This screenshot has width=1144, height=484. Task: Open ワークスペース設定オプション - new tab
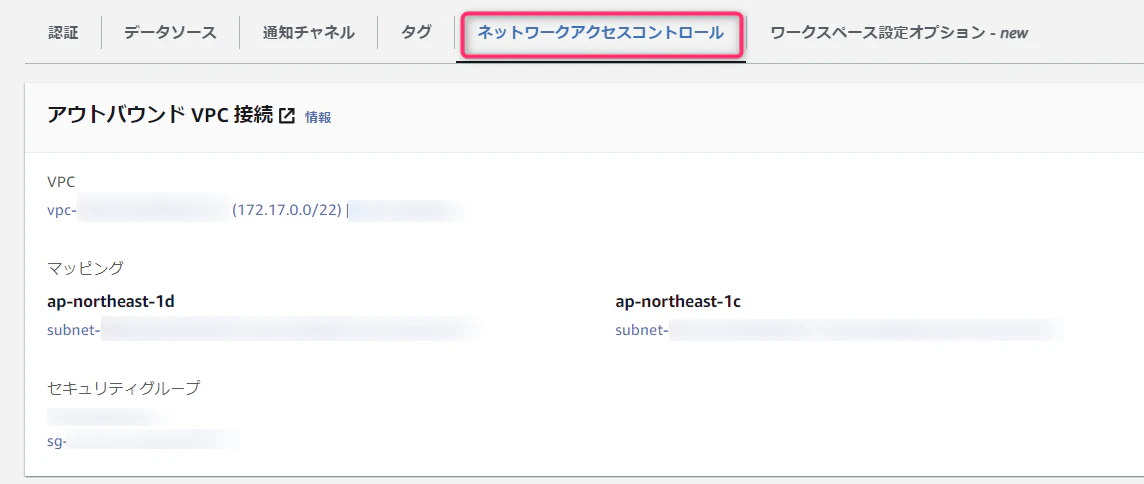pos(899,32)
